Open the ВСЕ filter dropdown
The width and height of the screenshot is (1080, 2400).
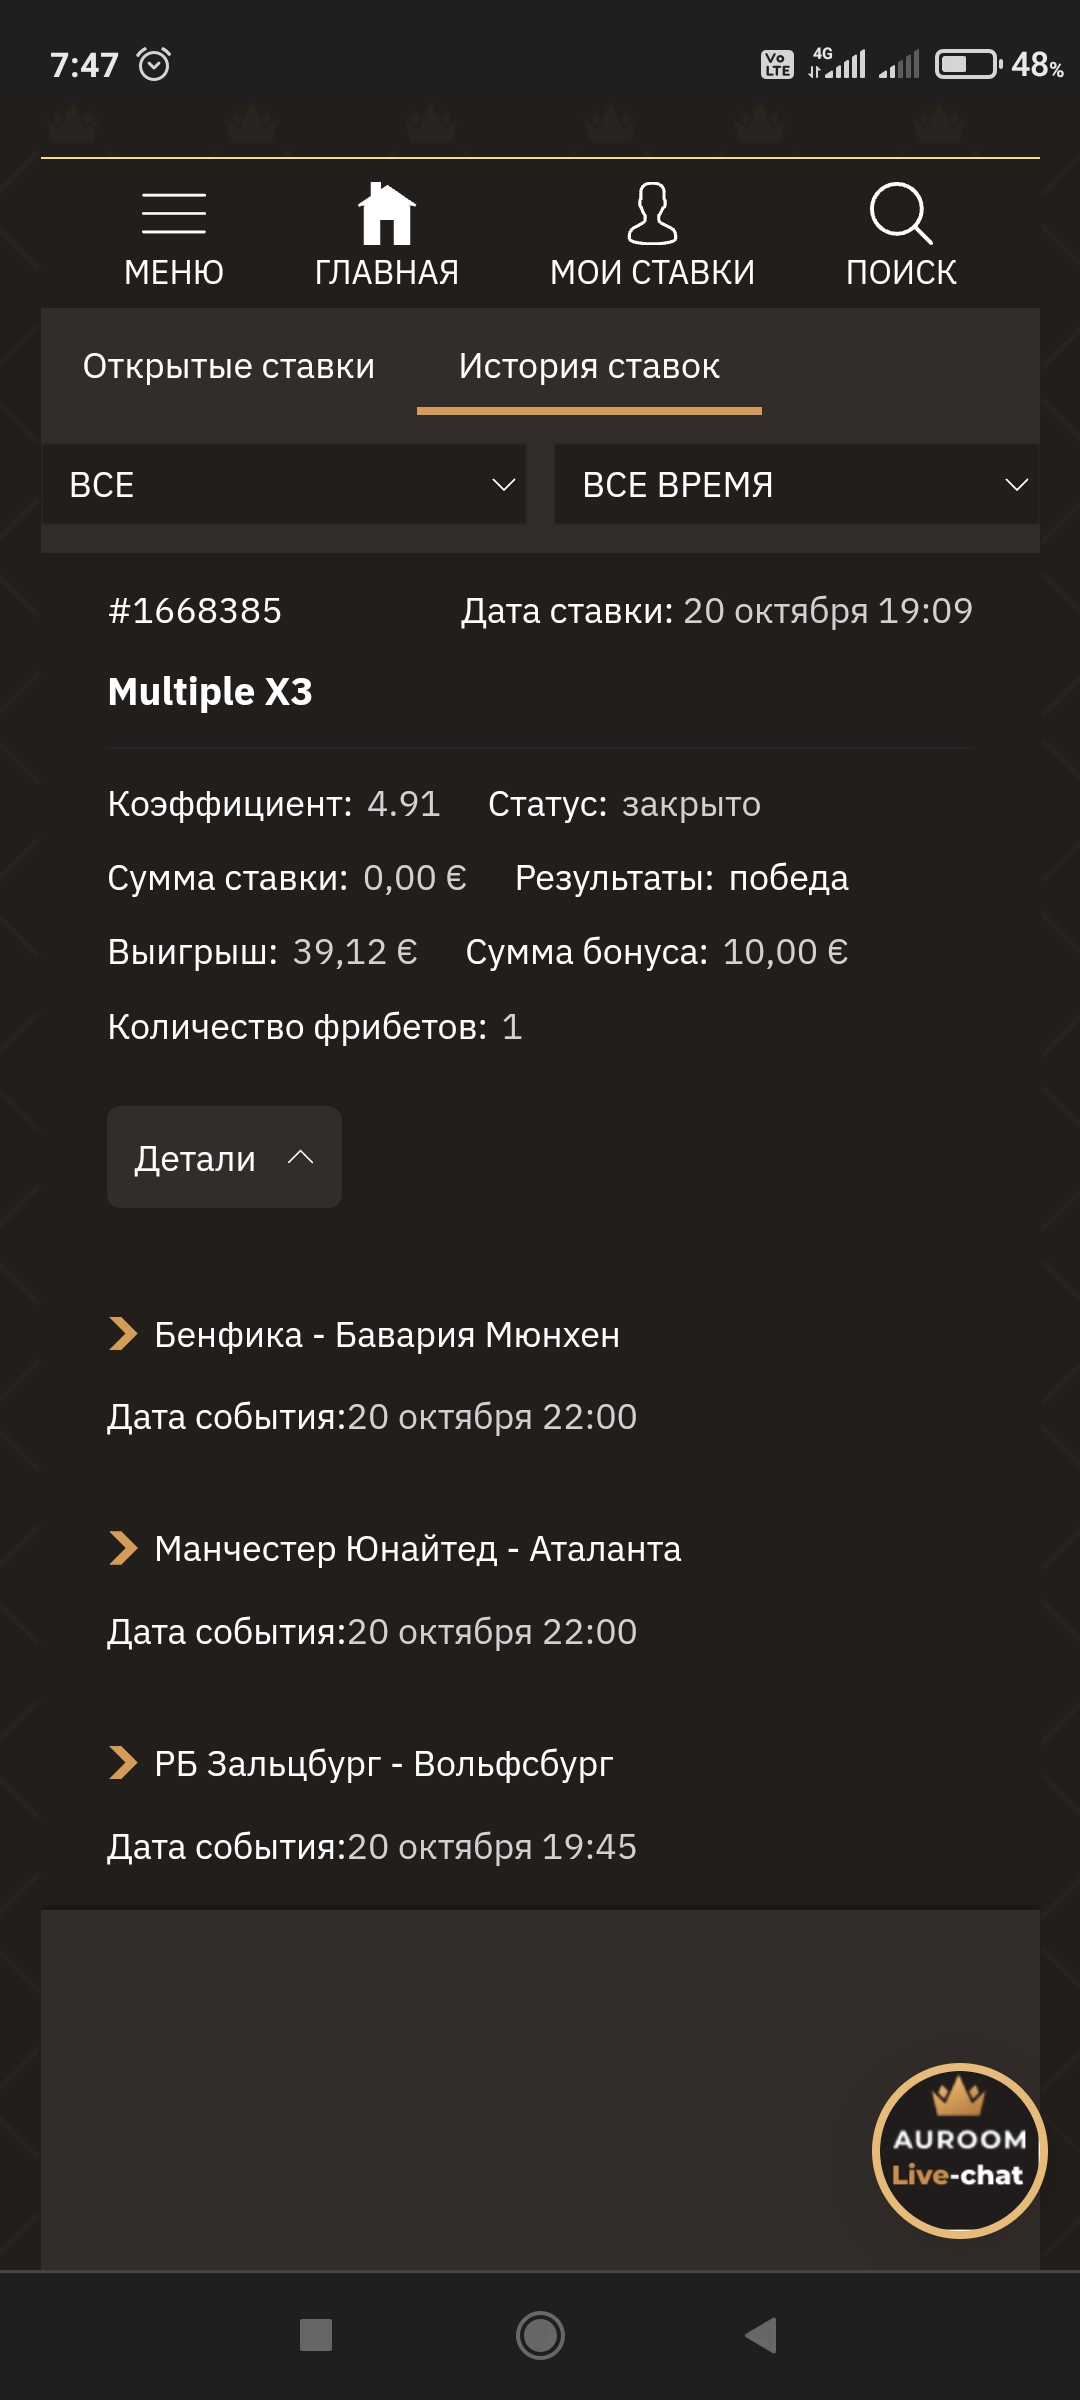(284, 485)
